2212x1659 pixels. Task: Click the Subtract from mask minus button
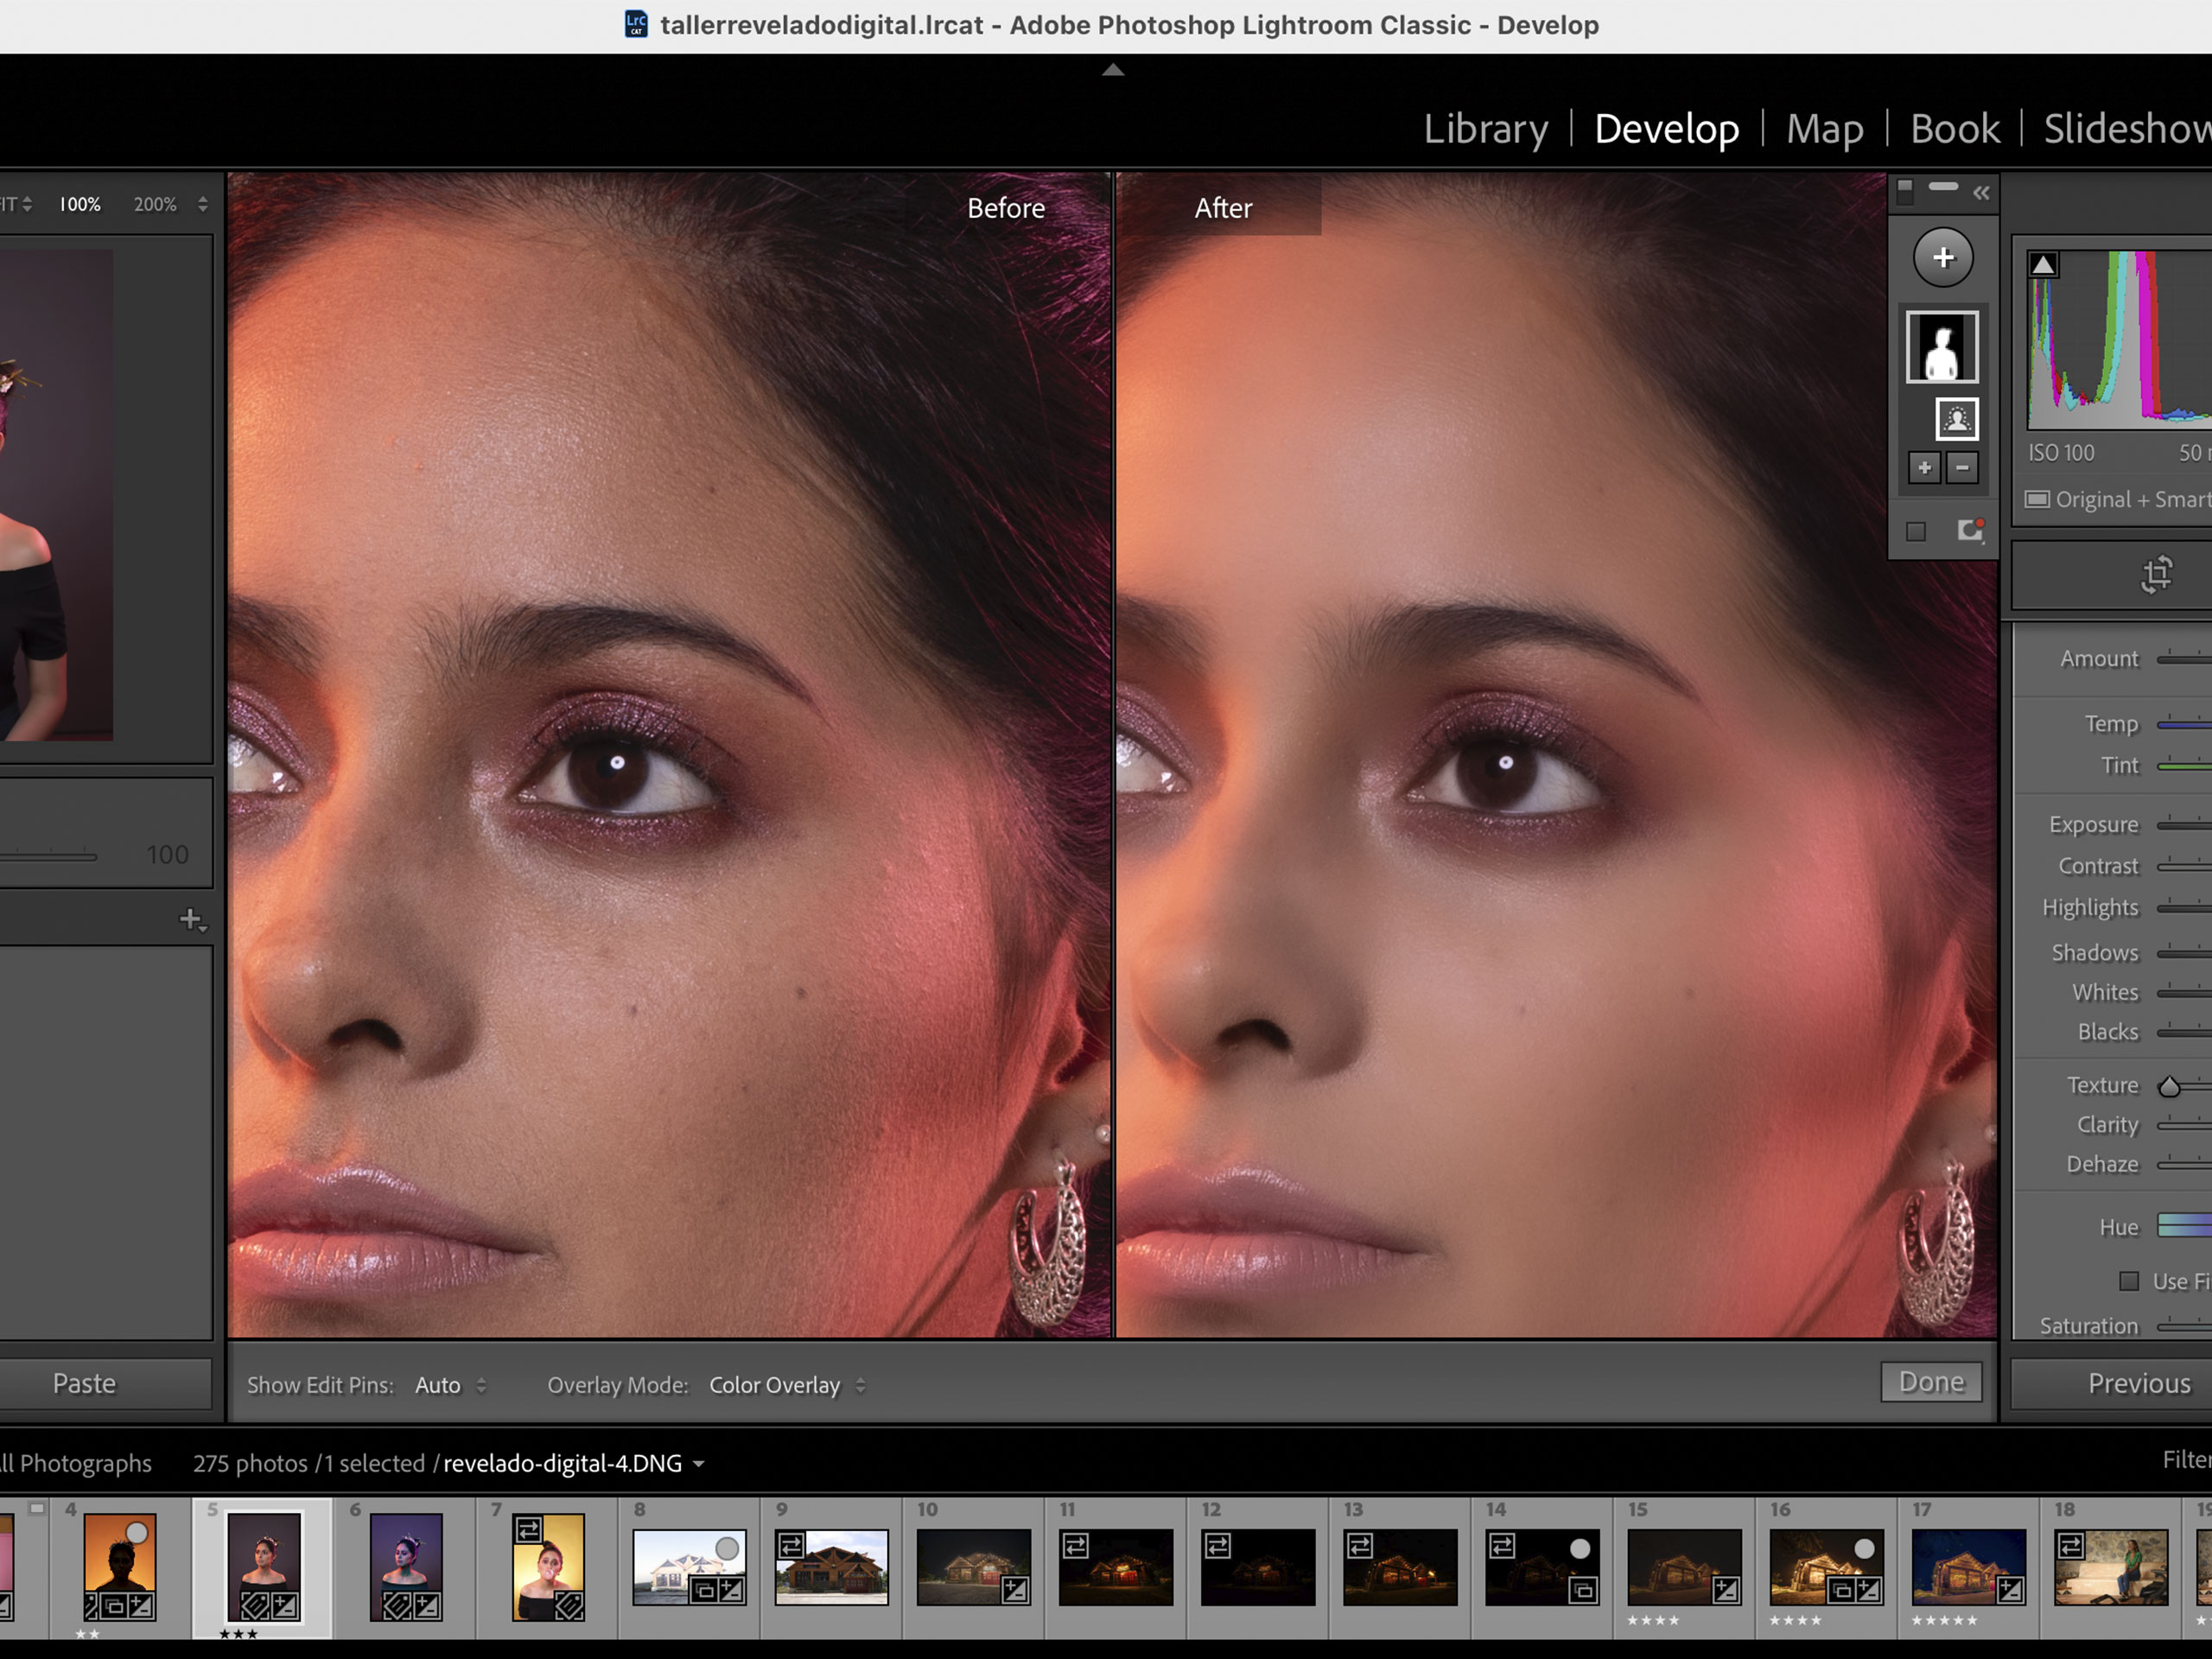tap(1962, 467)
